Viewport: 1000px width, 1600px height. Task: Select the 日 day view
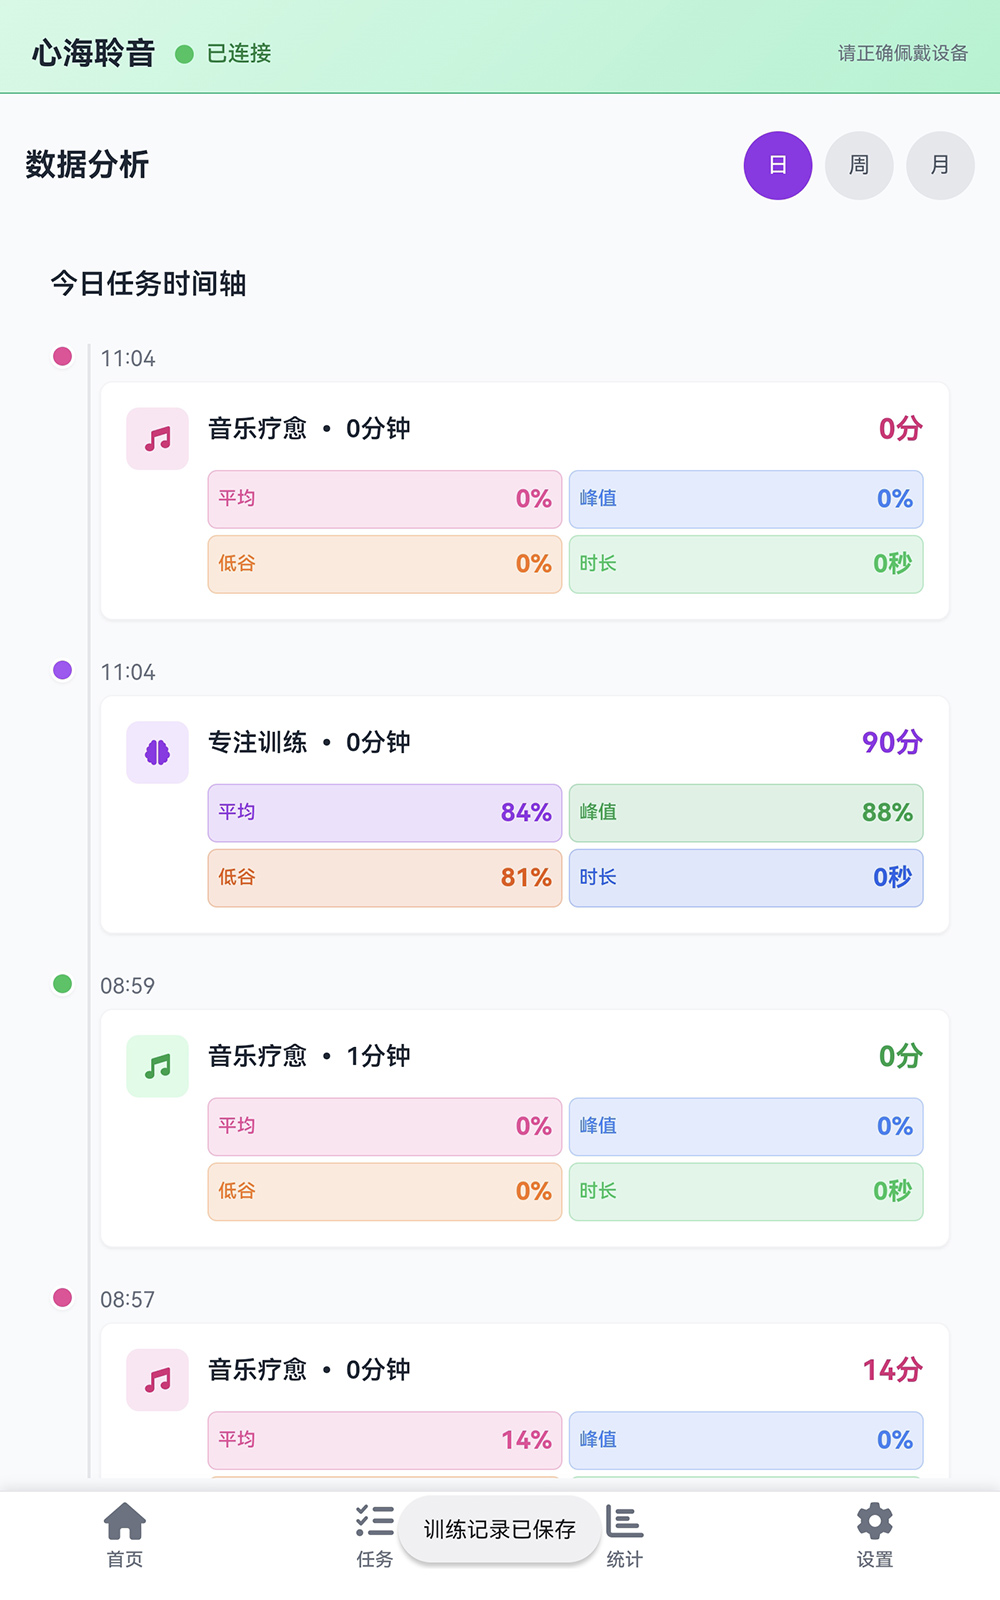(x=778, y=165)
